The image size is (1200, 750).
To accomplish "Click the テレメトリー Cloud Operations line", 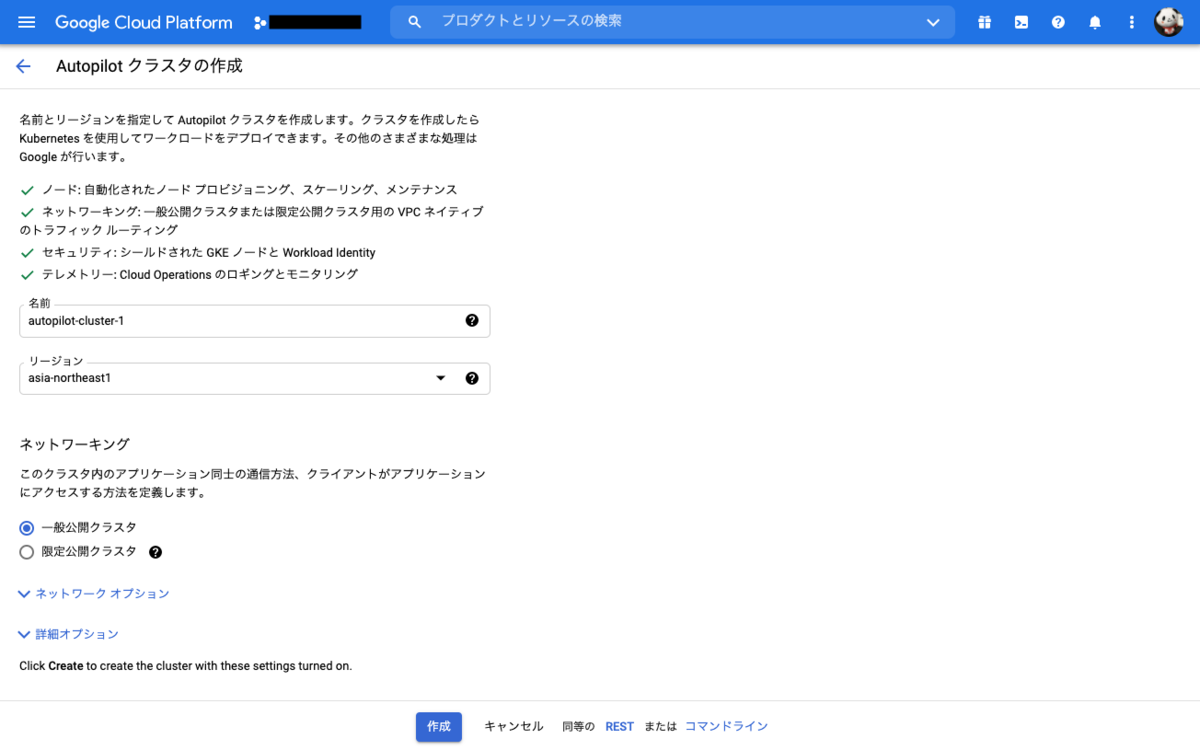I will point(189,274).
